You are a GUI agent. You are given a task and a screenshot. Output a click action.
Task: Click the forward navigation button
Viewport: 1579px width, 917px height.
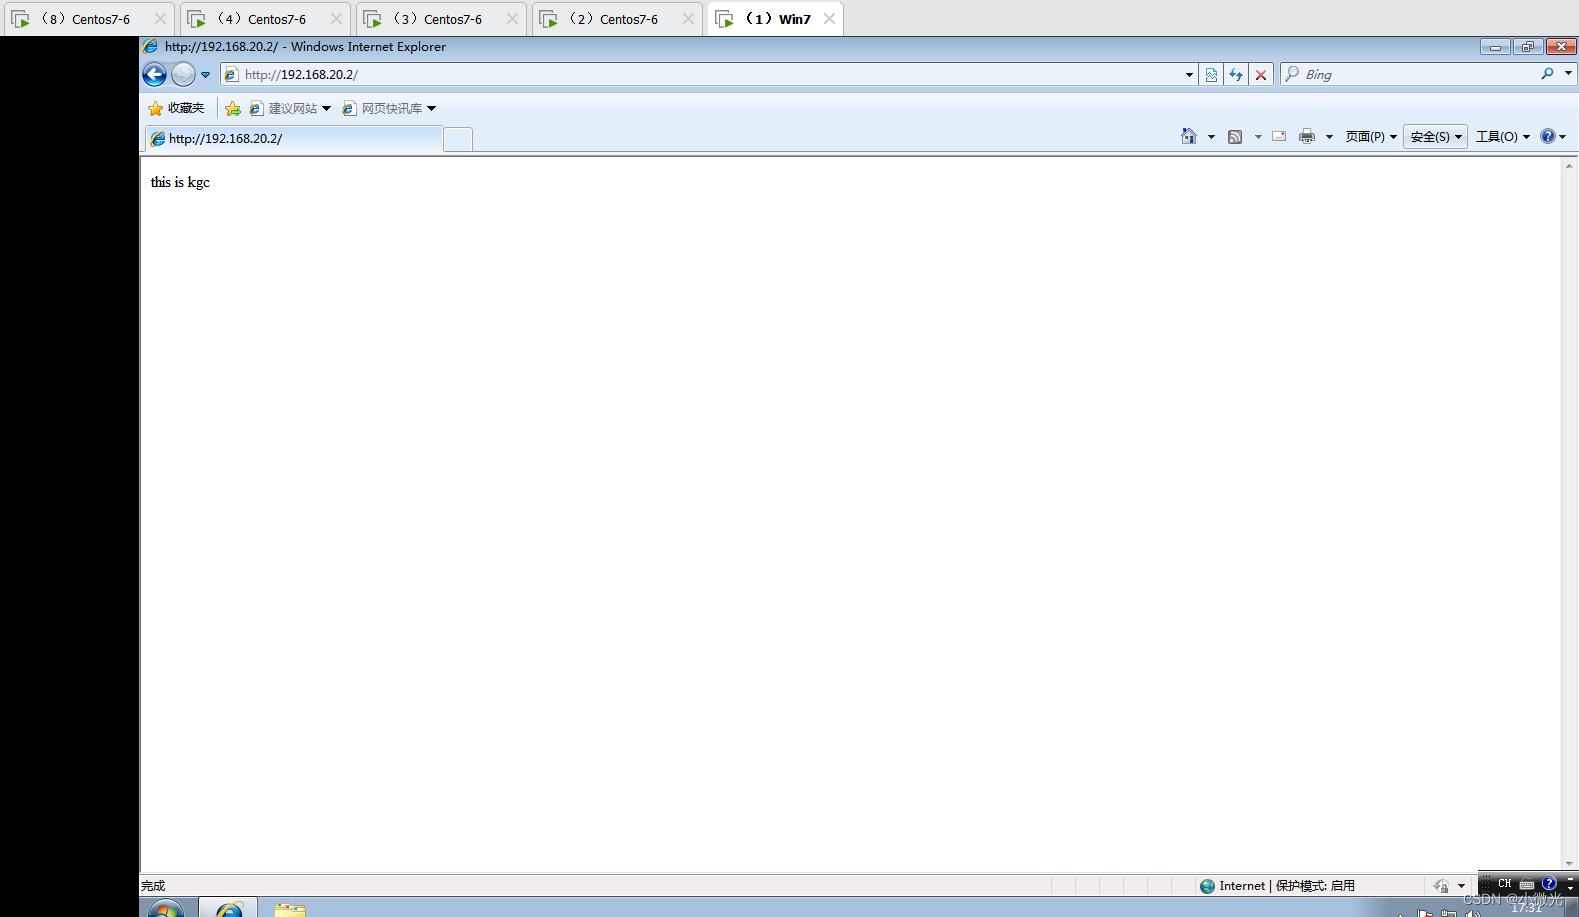tap(183, 74)
